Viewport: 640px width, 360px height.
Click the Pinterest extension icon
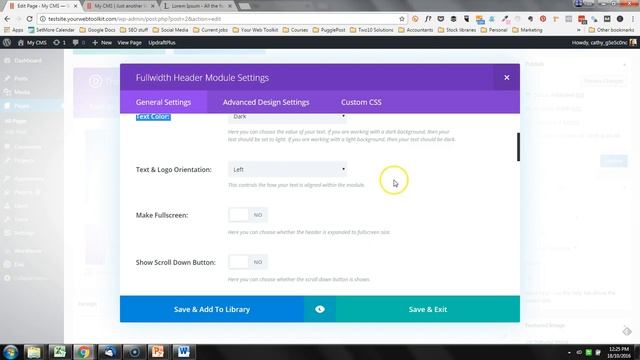click(x=543, y=19)
